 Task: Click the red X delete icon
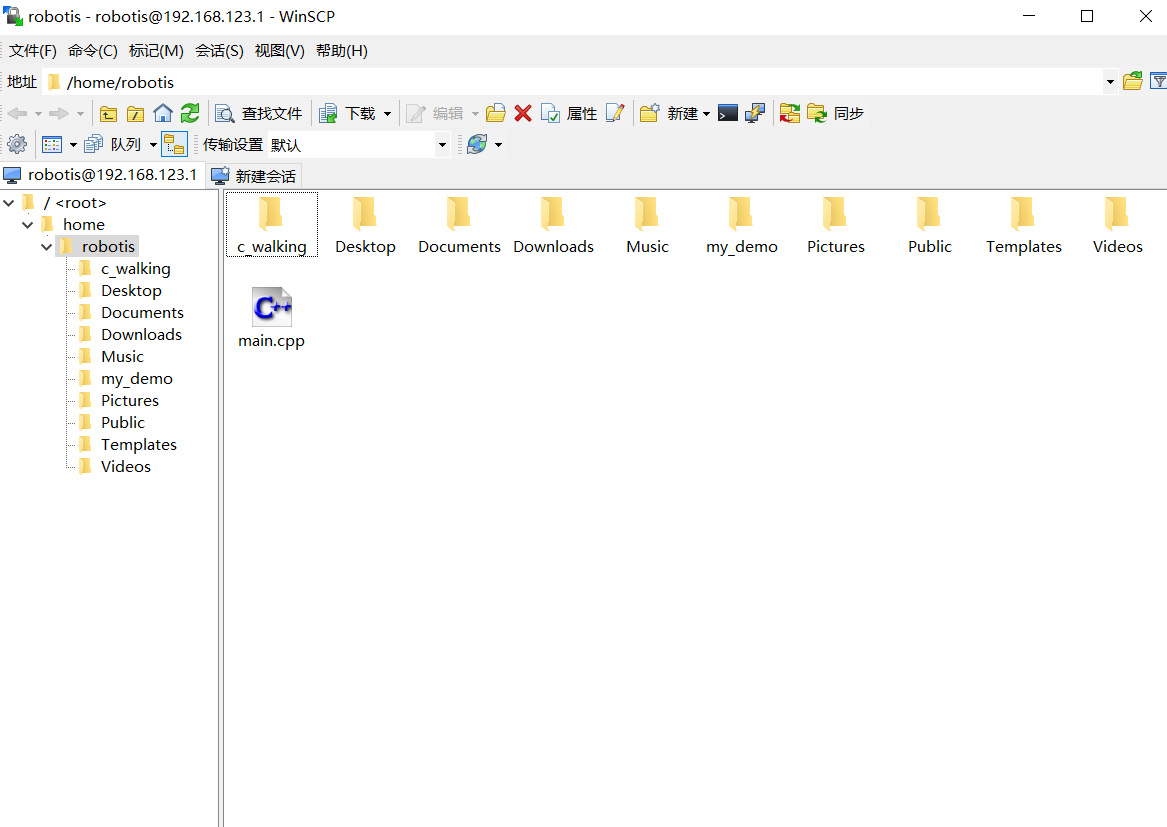click(523, 113)
